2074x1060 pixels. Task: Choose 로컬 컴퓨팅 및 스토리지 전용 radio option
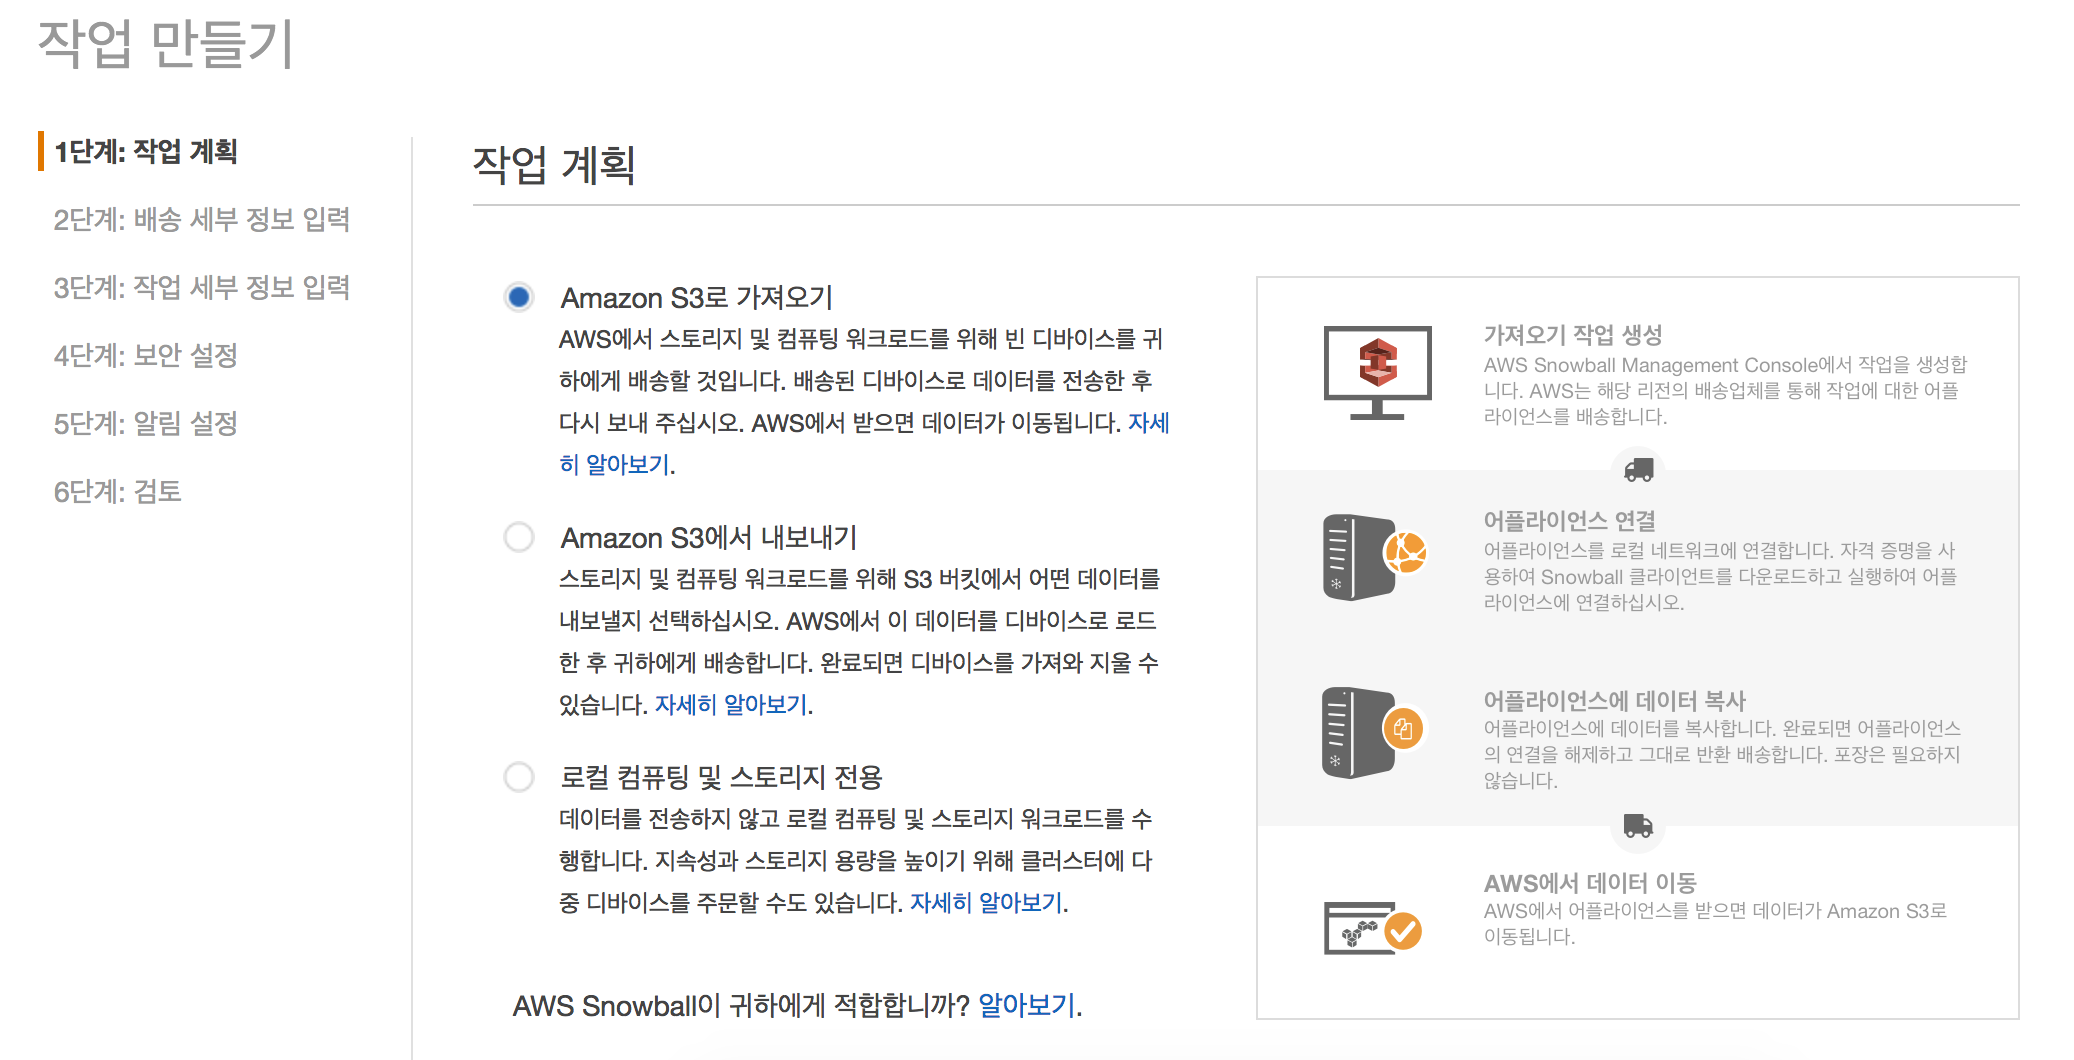519,777
